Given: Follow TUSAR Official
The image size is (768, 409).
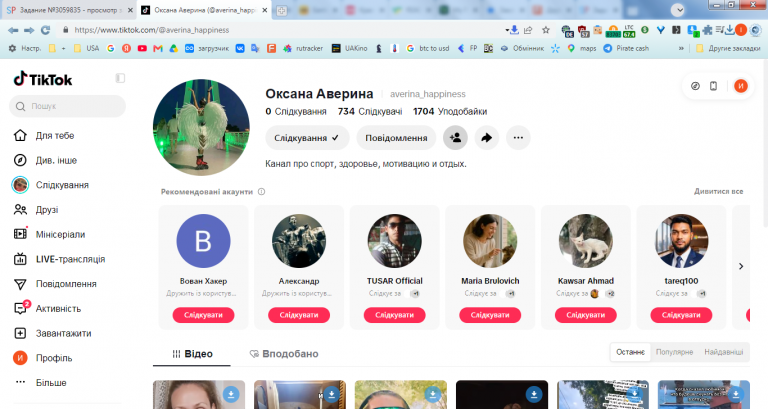Looking at the screenshot, I should (394, 315).
